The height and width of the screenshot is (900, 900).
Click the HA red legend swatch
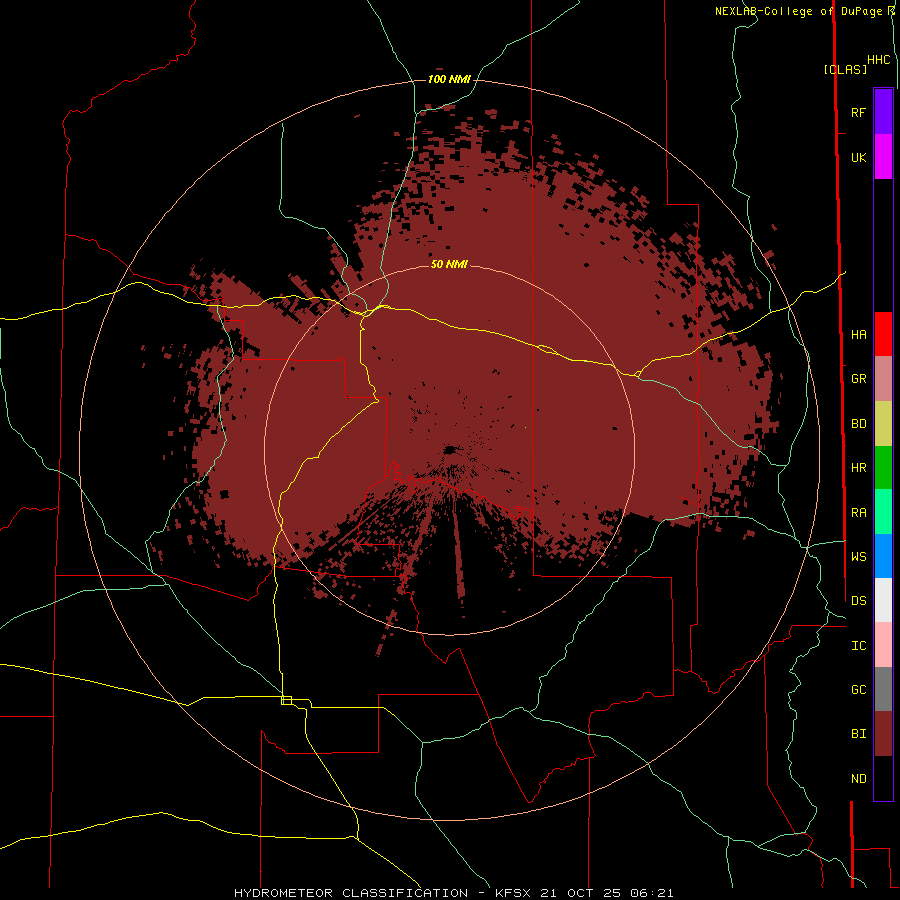point(883,334)
